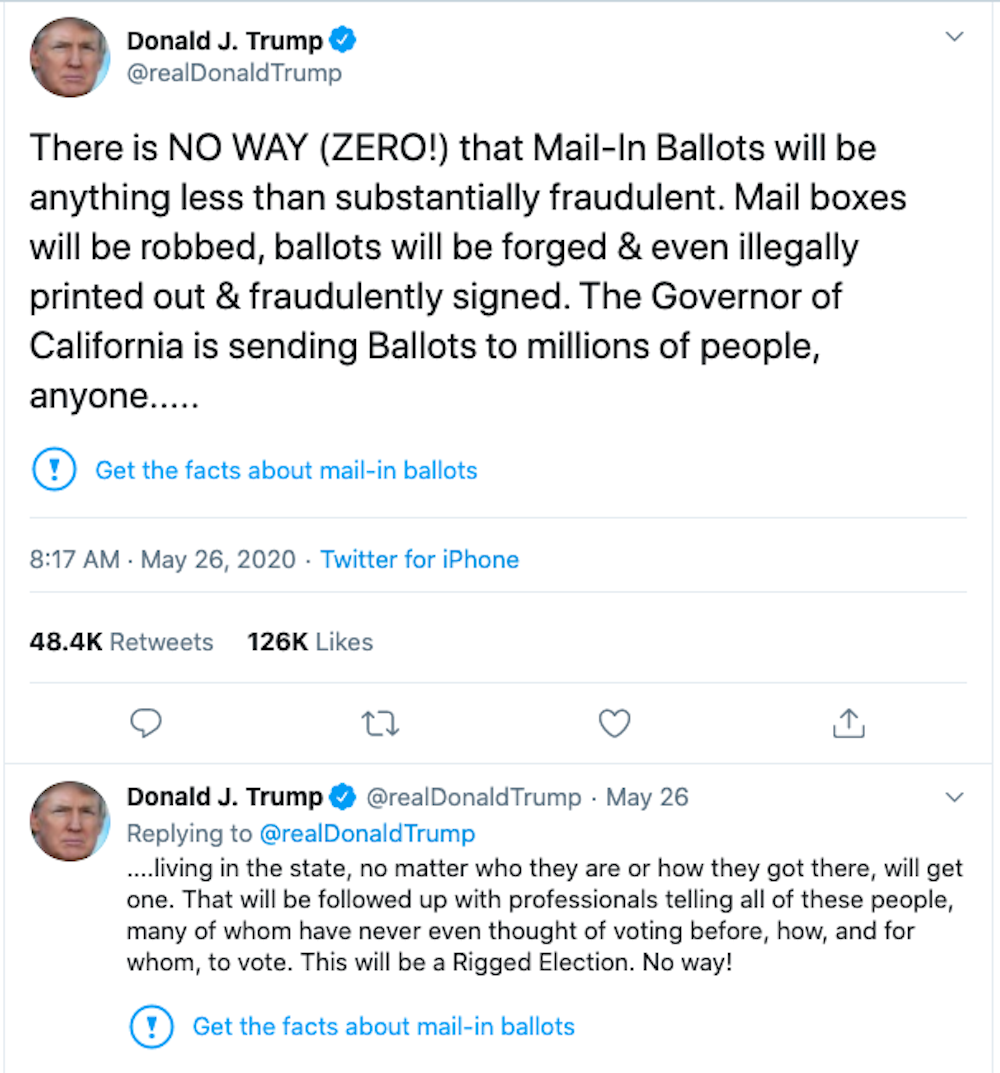Click verified badge on main tweet
Image resolution: width=1000 pixels, height=1073 pixels.
[344, 42]
